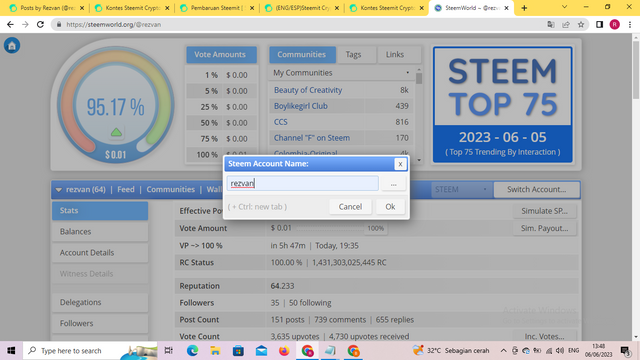Launch Firefox from taskbar
Image resolution: width=640 pixels, height=360 pixels.
point(284,351)
